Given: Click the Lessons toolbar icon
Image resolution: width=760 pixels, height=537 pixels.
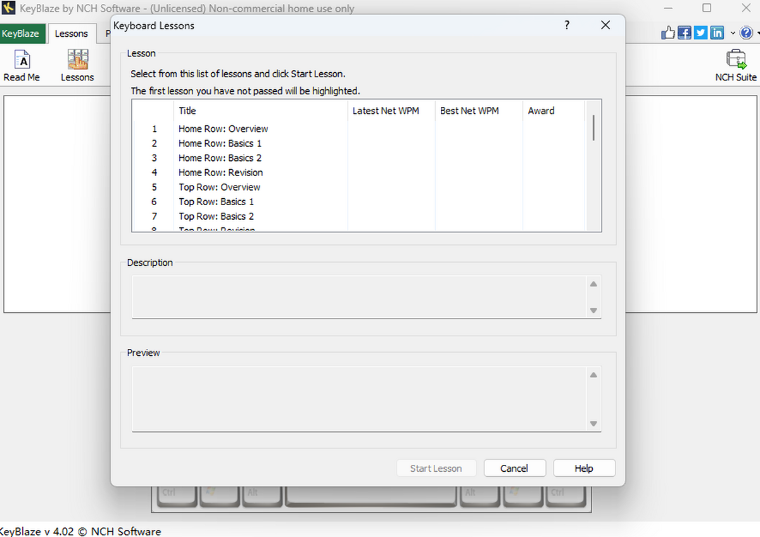Looking at the screenshot, I should (x=78, y=66).
